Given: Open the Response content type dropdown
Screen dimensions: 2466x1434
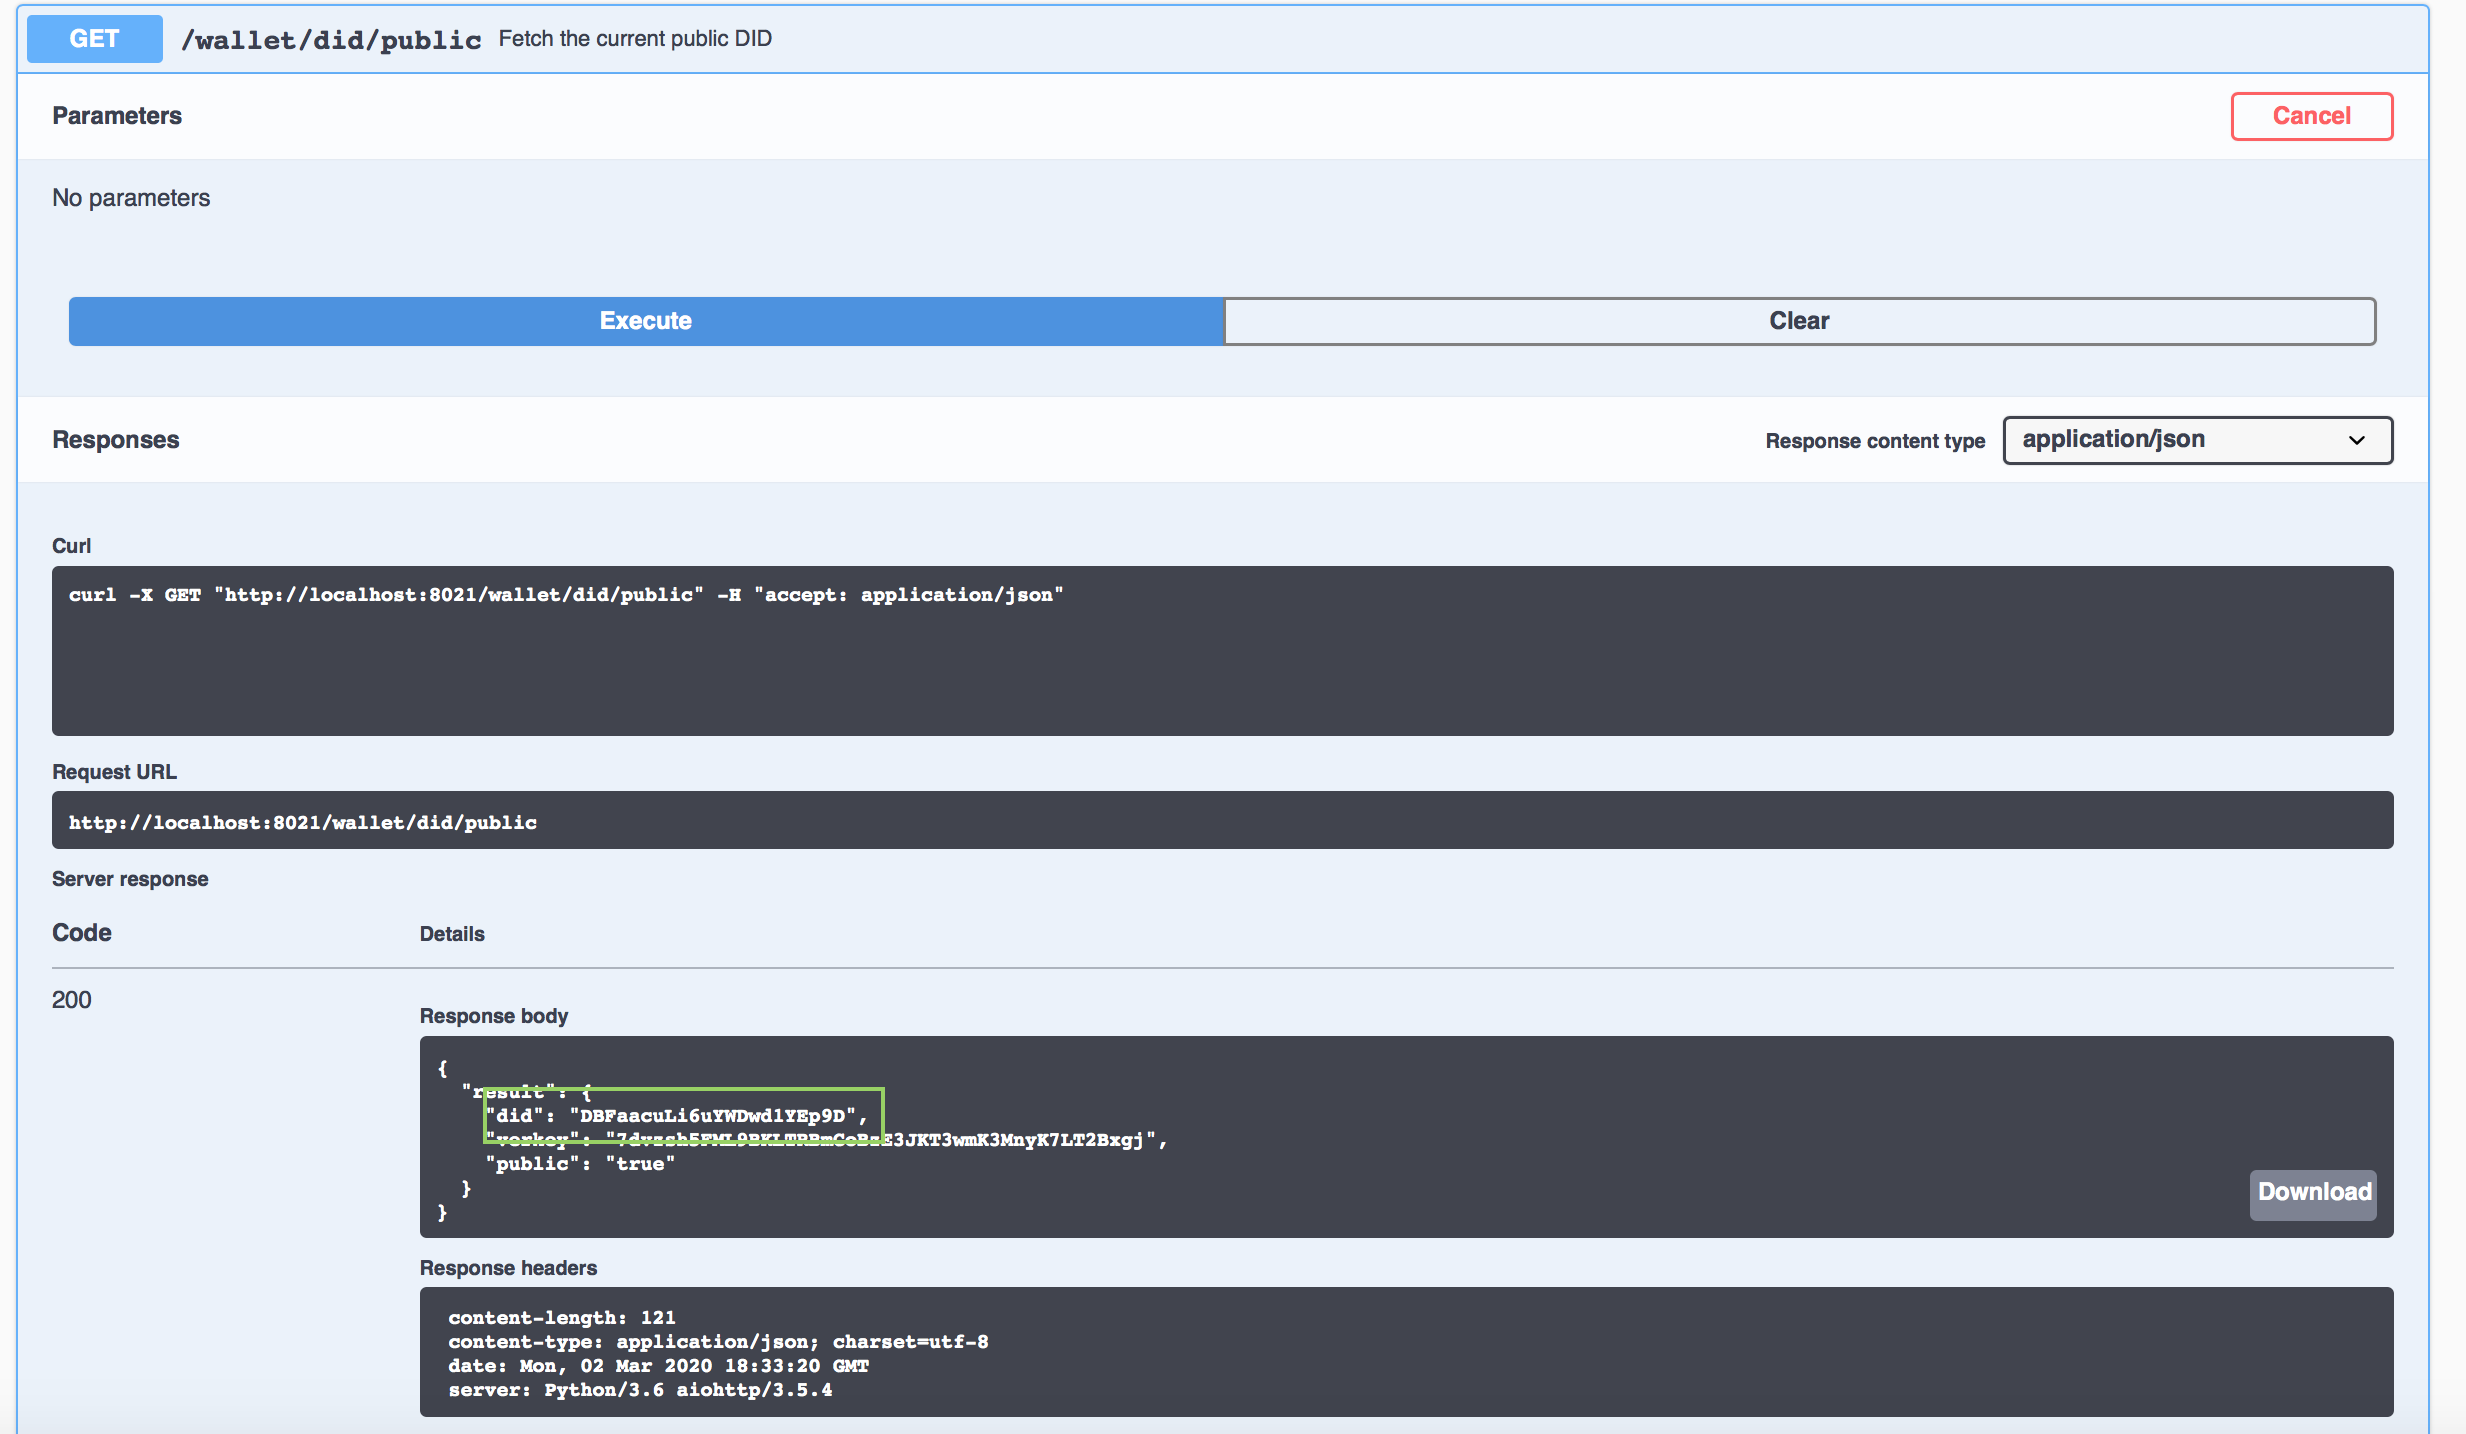Looking at the screenshot, I should tap(2196, 440).
